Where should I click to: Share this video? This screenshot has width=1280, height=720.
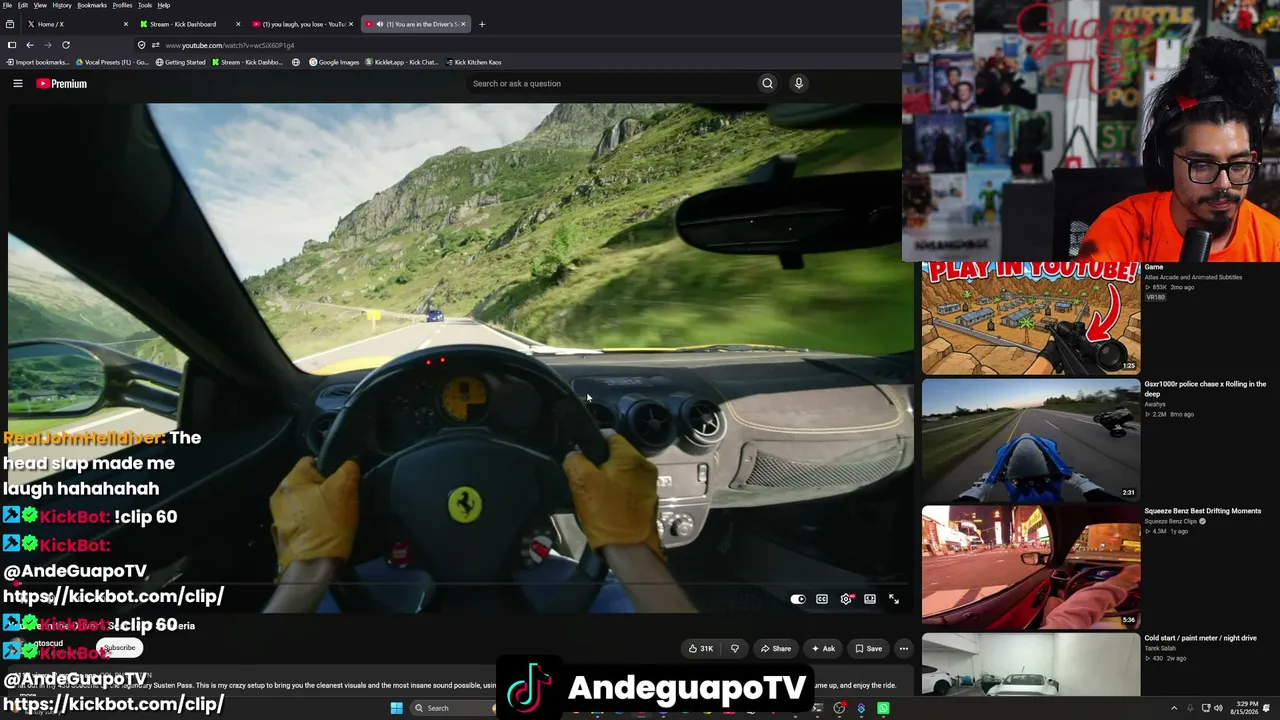[x=776, y=649]
